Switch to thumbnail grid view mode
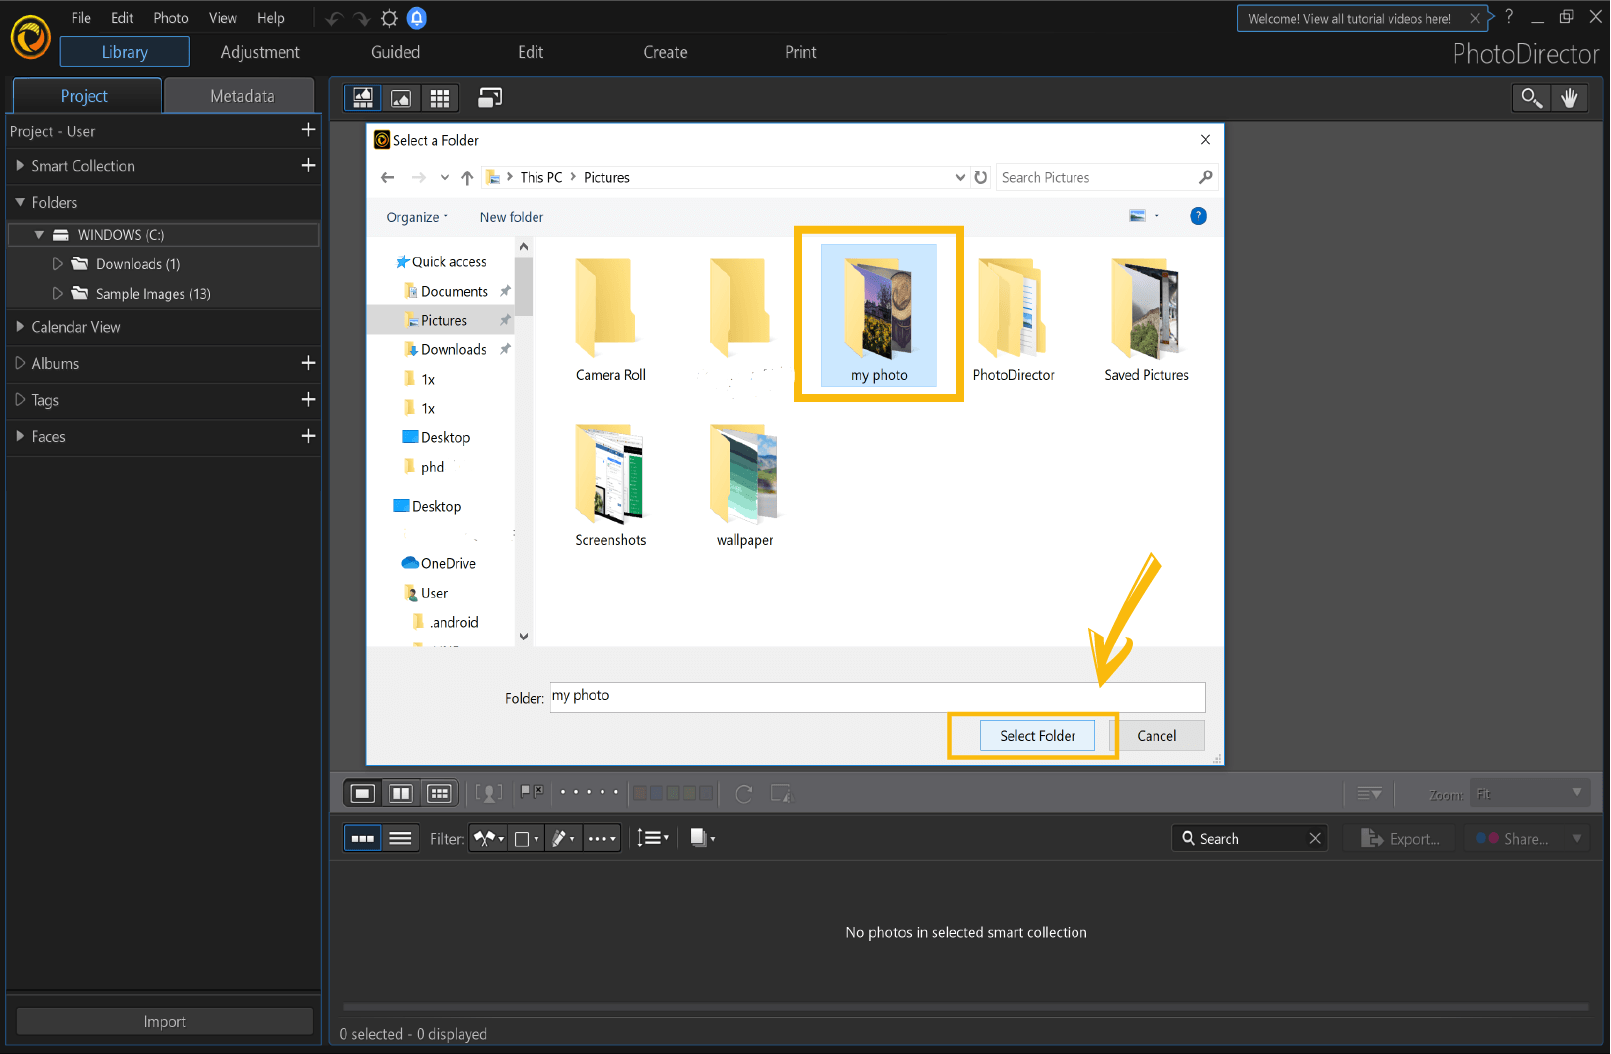Screen dimensions: 1611x1054 (x=440, y=97)
